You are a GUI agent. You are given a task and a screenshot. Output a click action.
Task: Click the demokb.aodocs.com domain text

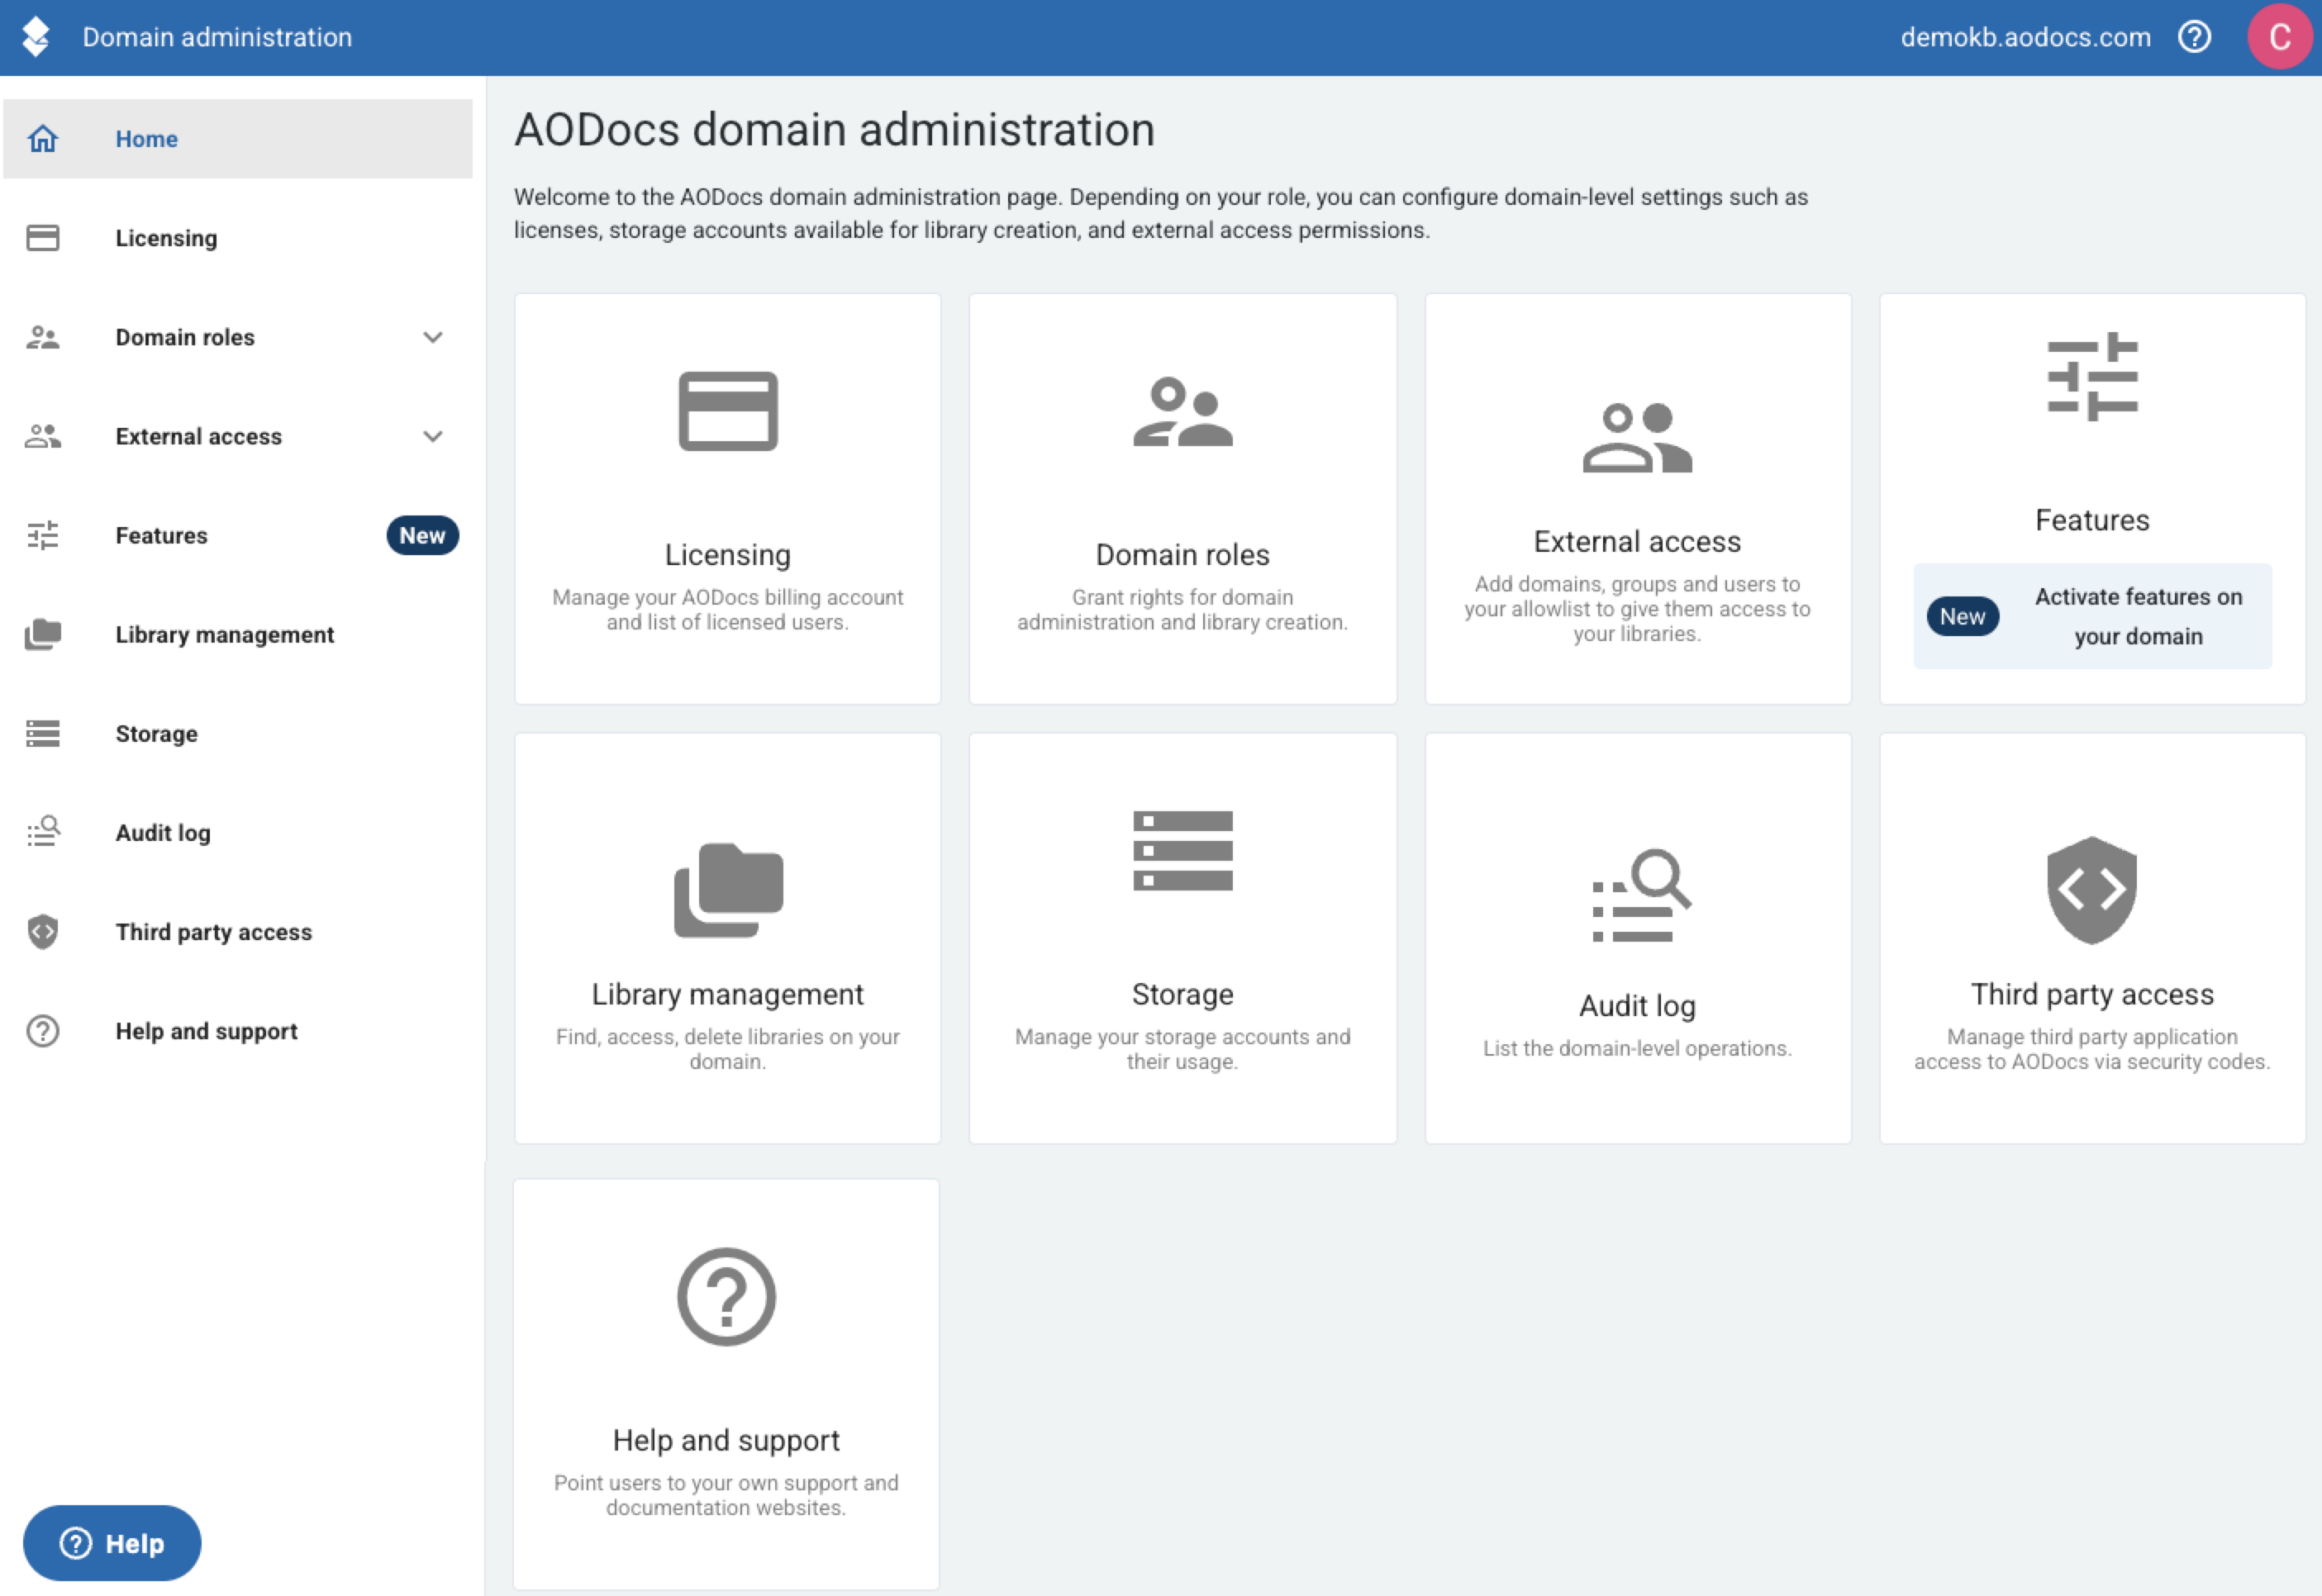(2025, 37)
